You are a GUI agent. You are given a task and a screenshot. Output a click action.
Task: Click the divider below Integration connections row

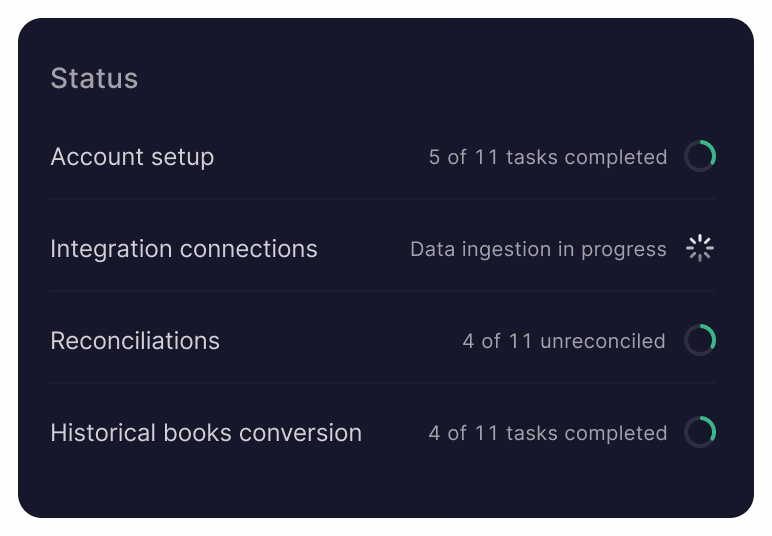click(383, 291)
